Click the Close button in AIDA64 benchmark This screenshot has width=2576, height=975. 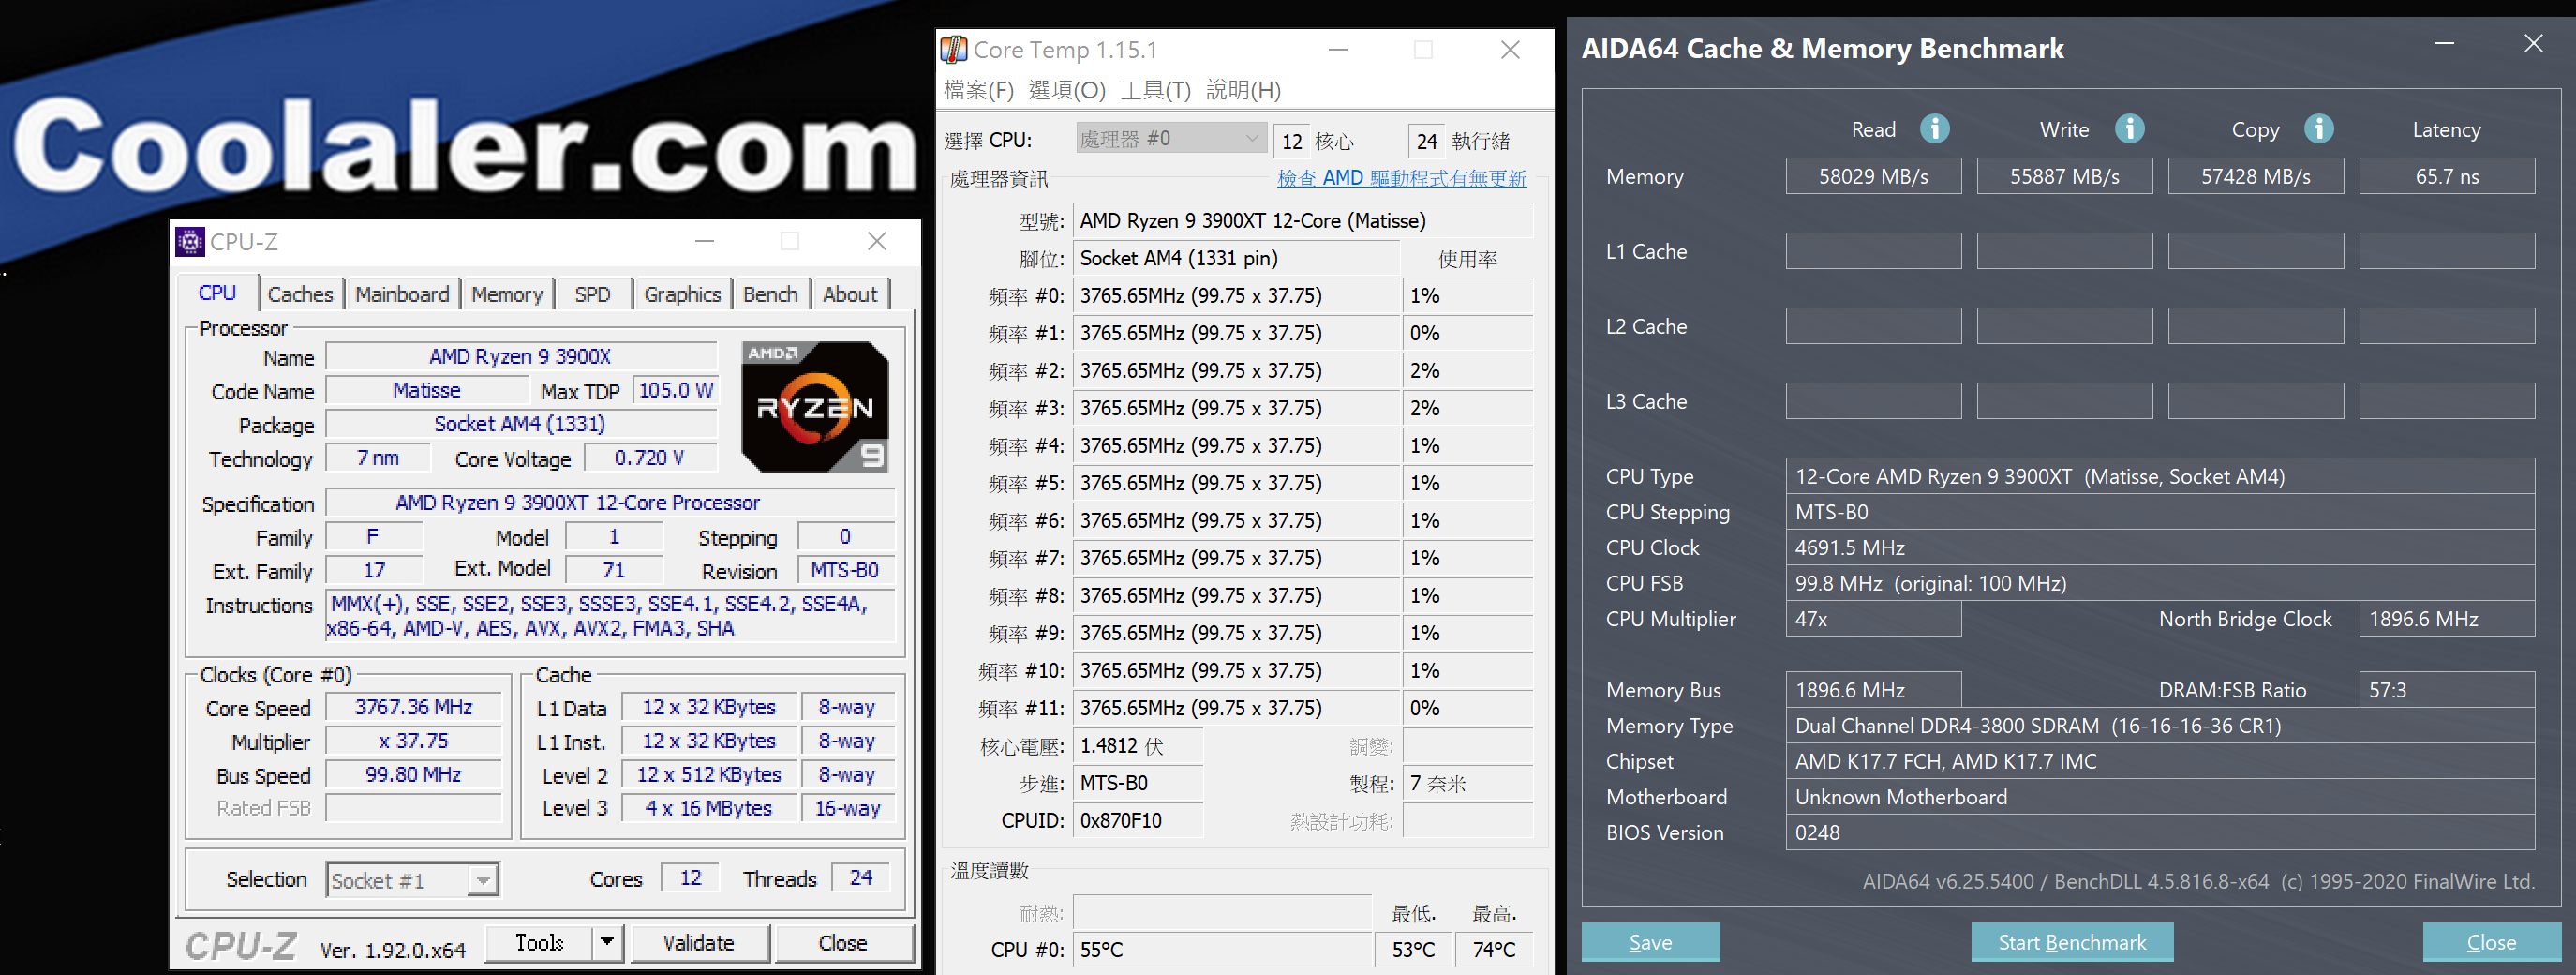point(2491,942)
